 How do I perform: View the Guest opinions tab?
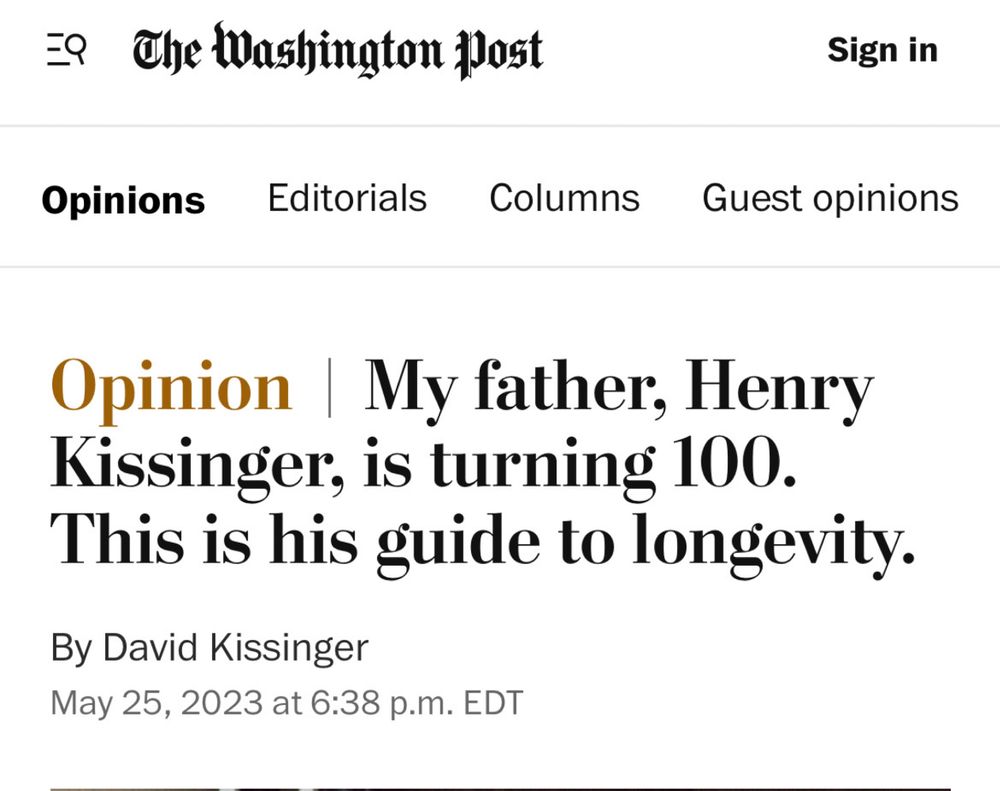(830, 198)
